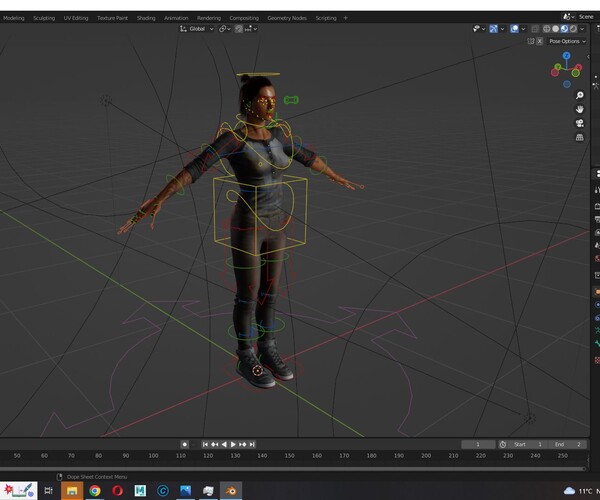Screen dimensions: 600x500
Task: Toggle X-Ray display mode
Action: pos(535,29)
